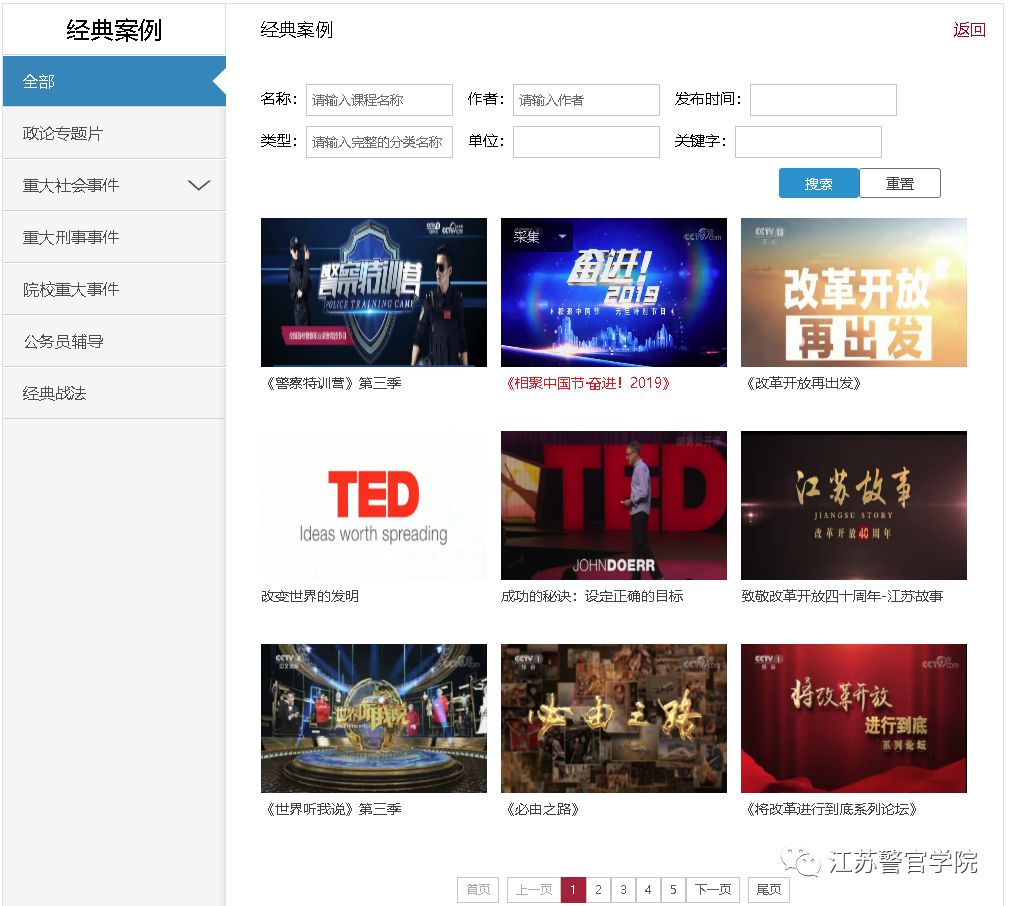This screenshot has height=906, width=1010.
Task: Open the 改革开放再出发 video thumbnail
Action: point(854,292)
